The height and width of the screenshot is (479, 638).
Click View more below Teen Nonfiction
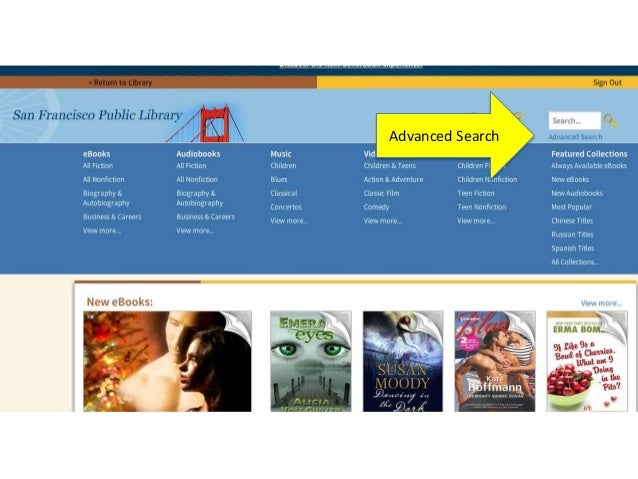click(x=476, y=221)
